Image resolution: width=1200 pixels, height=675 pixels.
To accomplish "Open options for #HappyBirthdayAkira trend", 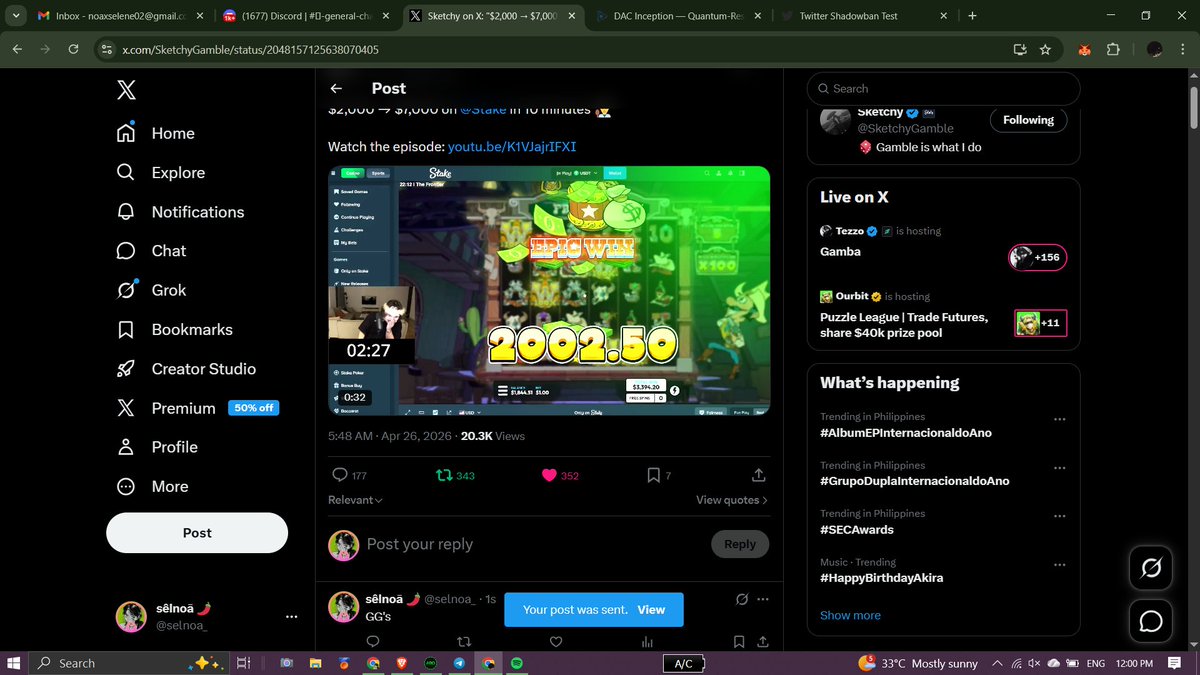I will pos(1059,565).
